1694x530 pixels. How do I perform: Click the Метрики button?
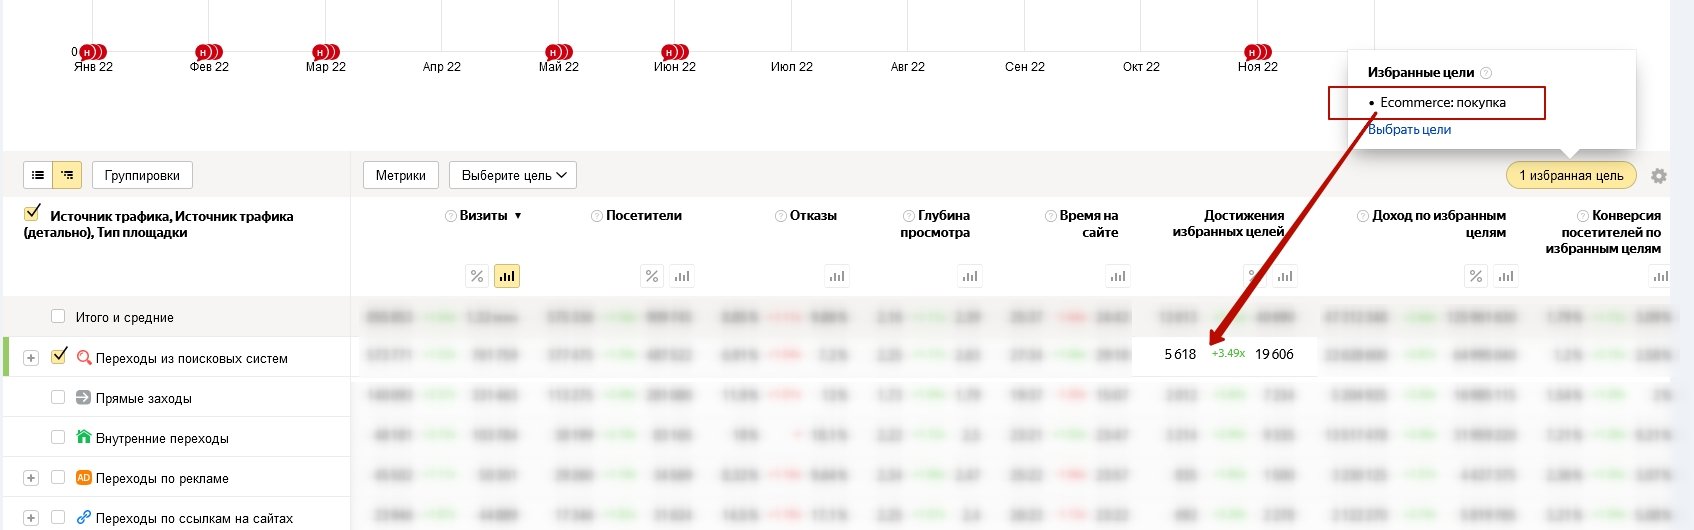(x=400, y=175)
